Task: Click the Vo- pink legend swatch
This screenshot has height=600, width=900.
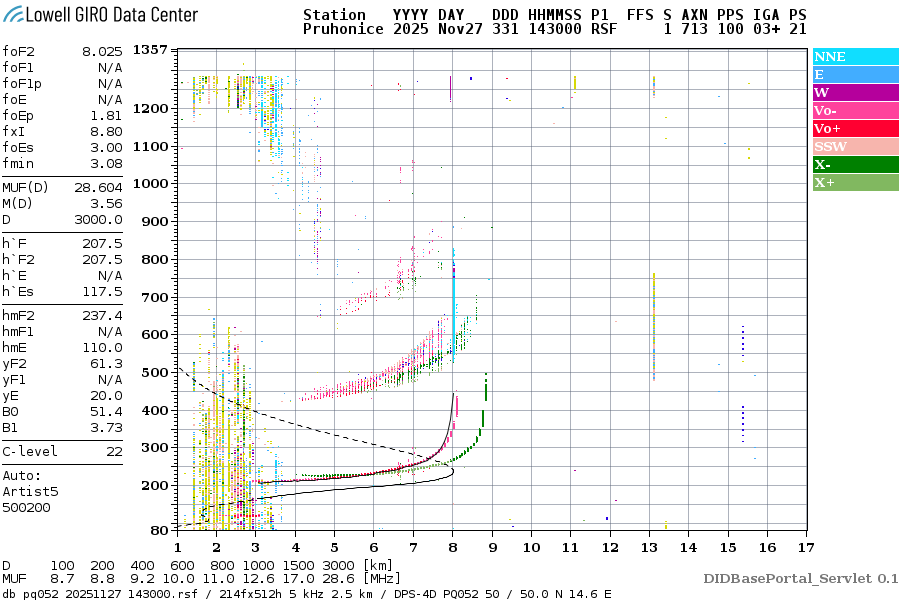Action: coord(855,111)
